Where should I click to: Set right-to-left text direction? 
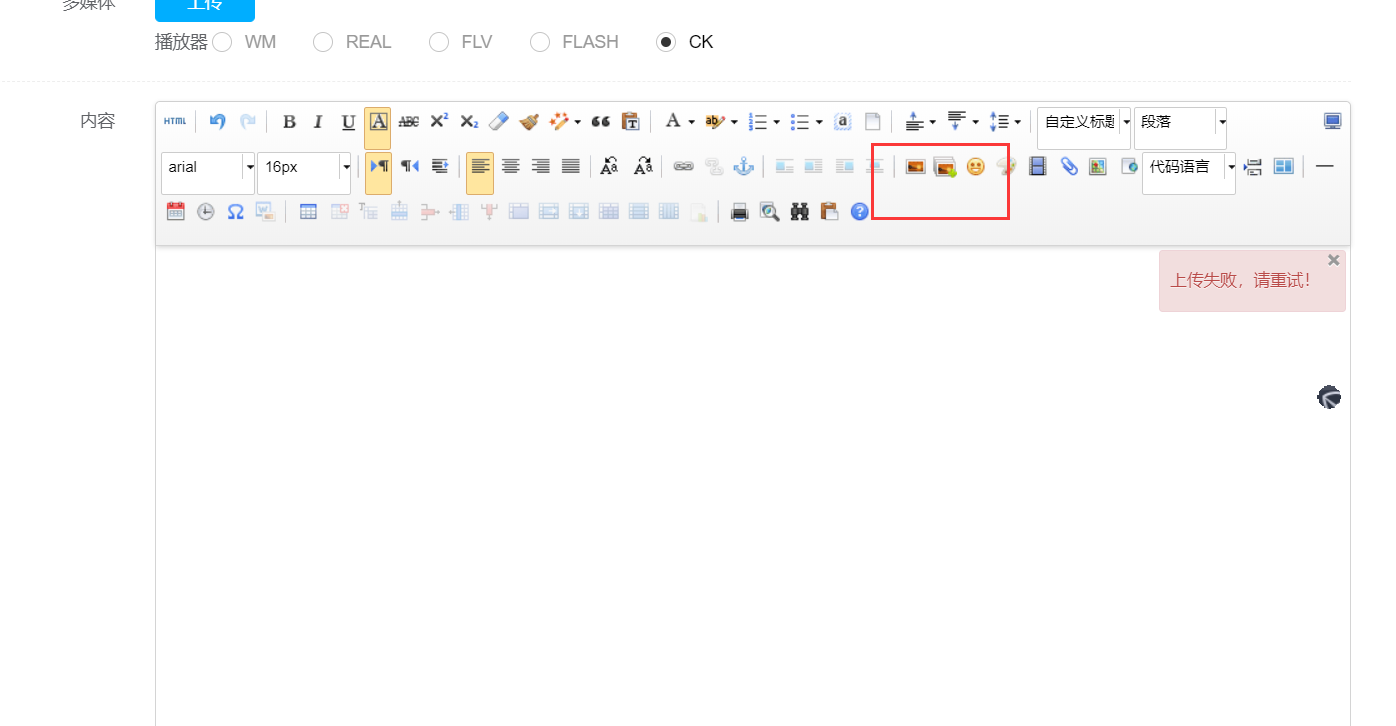[x=410, y=167]
